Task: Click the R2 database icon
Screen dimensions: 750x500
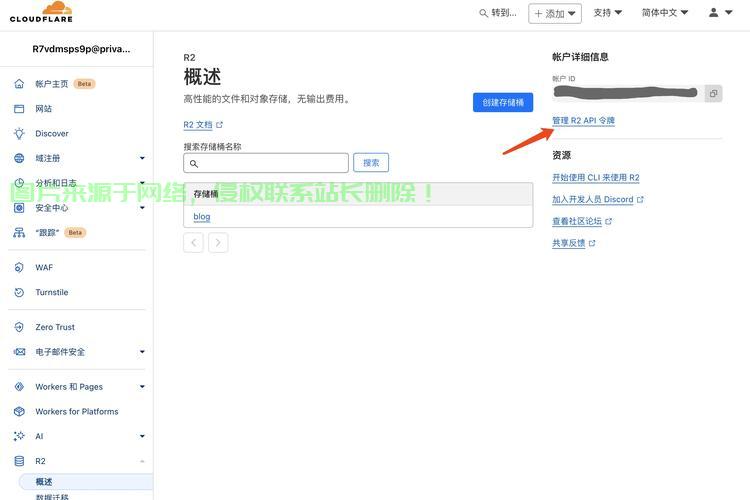Action: click(19, 461)
